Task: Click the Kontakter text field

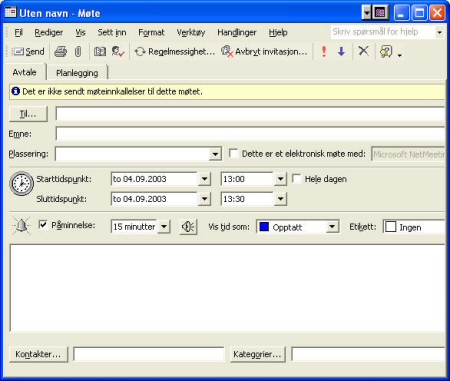Action: click(148, 354)
